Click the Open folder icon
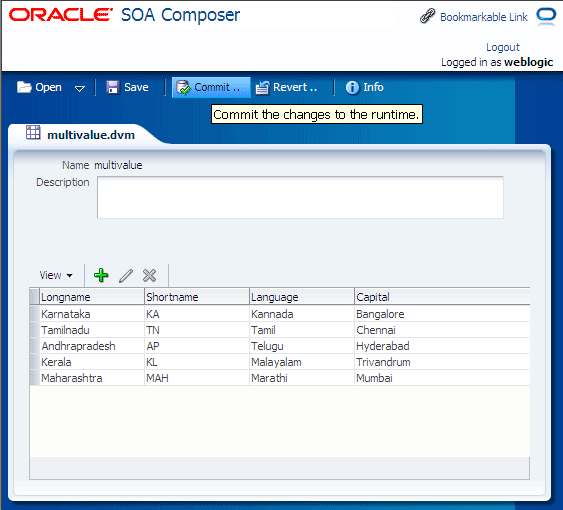 coord(24,87)
